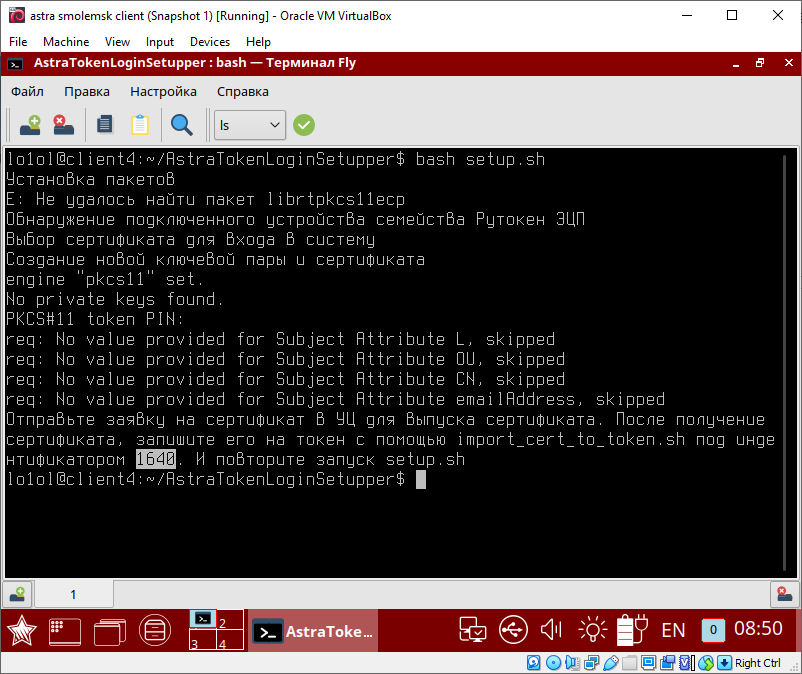Open the file manager drawer icon
This screenshot has height=674, width=802.
[155, 631]
